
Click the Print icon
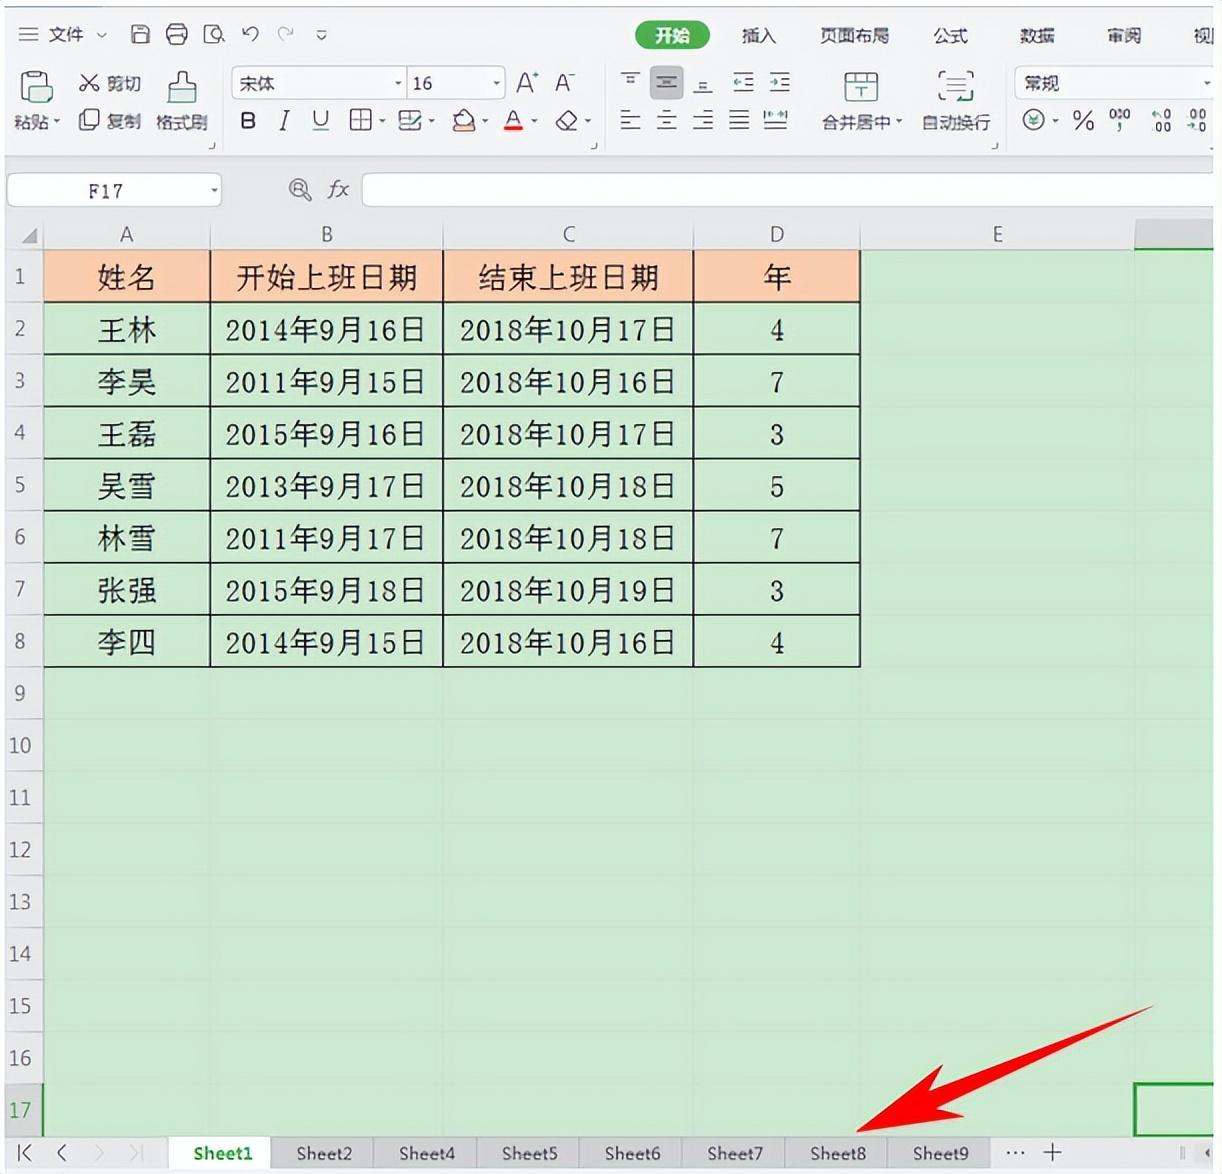tap(177, 34)
